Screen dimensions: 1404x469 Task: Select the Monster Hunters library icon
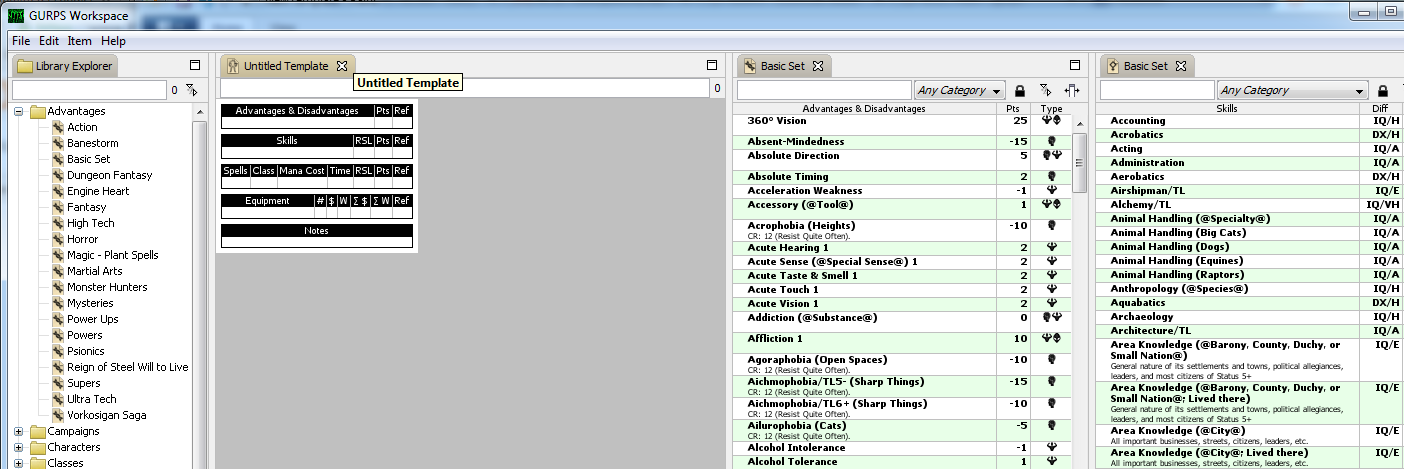(57, 287)
